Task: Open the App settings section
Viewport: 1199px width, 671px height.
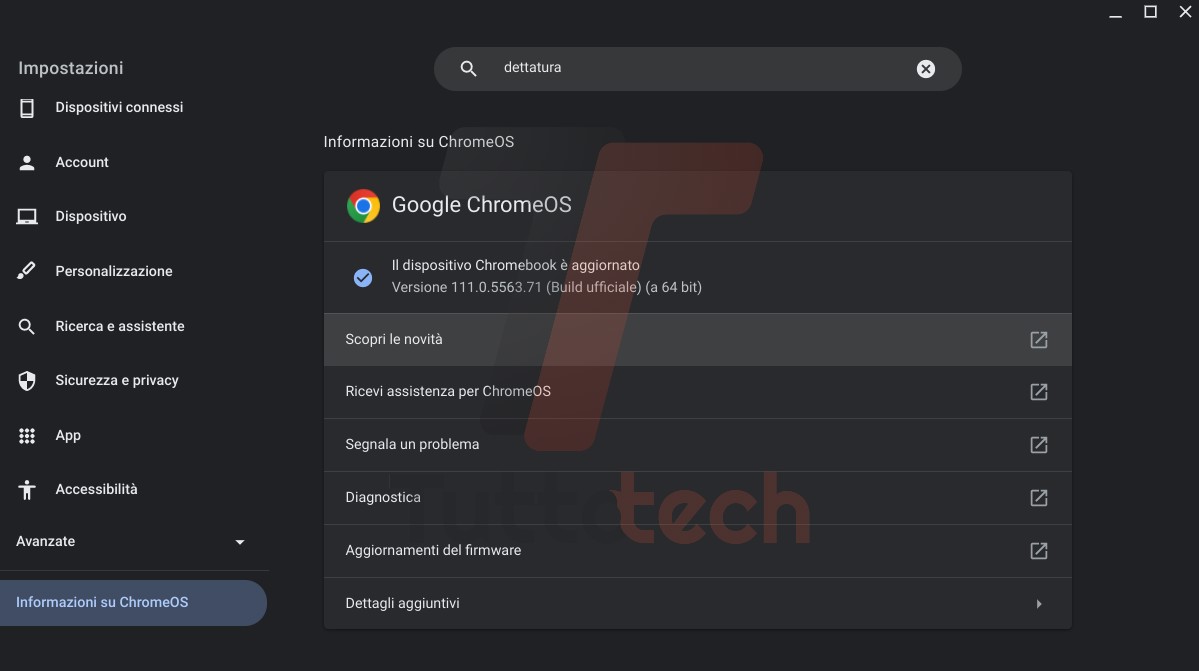Action: click(68, 435)
